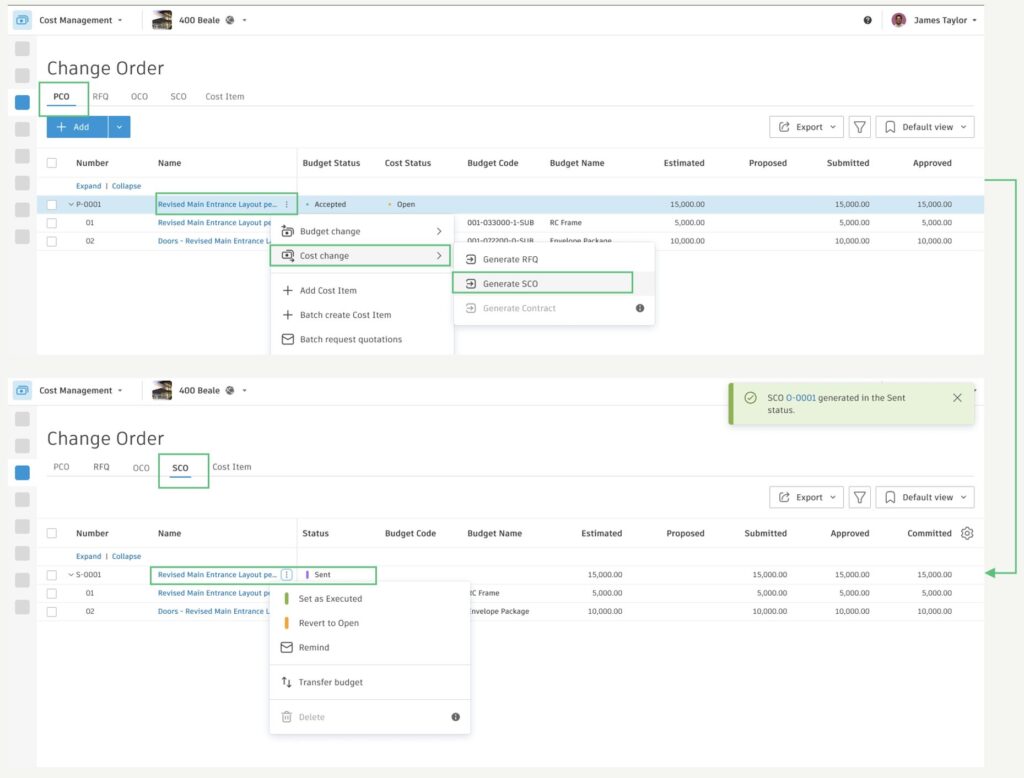Image resolution: width=1024 pixels, height=778 pixels.
Task: Click the Cost Management module icon
Action: (22, 20)
